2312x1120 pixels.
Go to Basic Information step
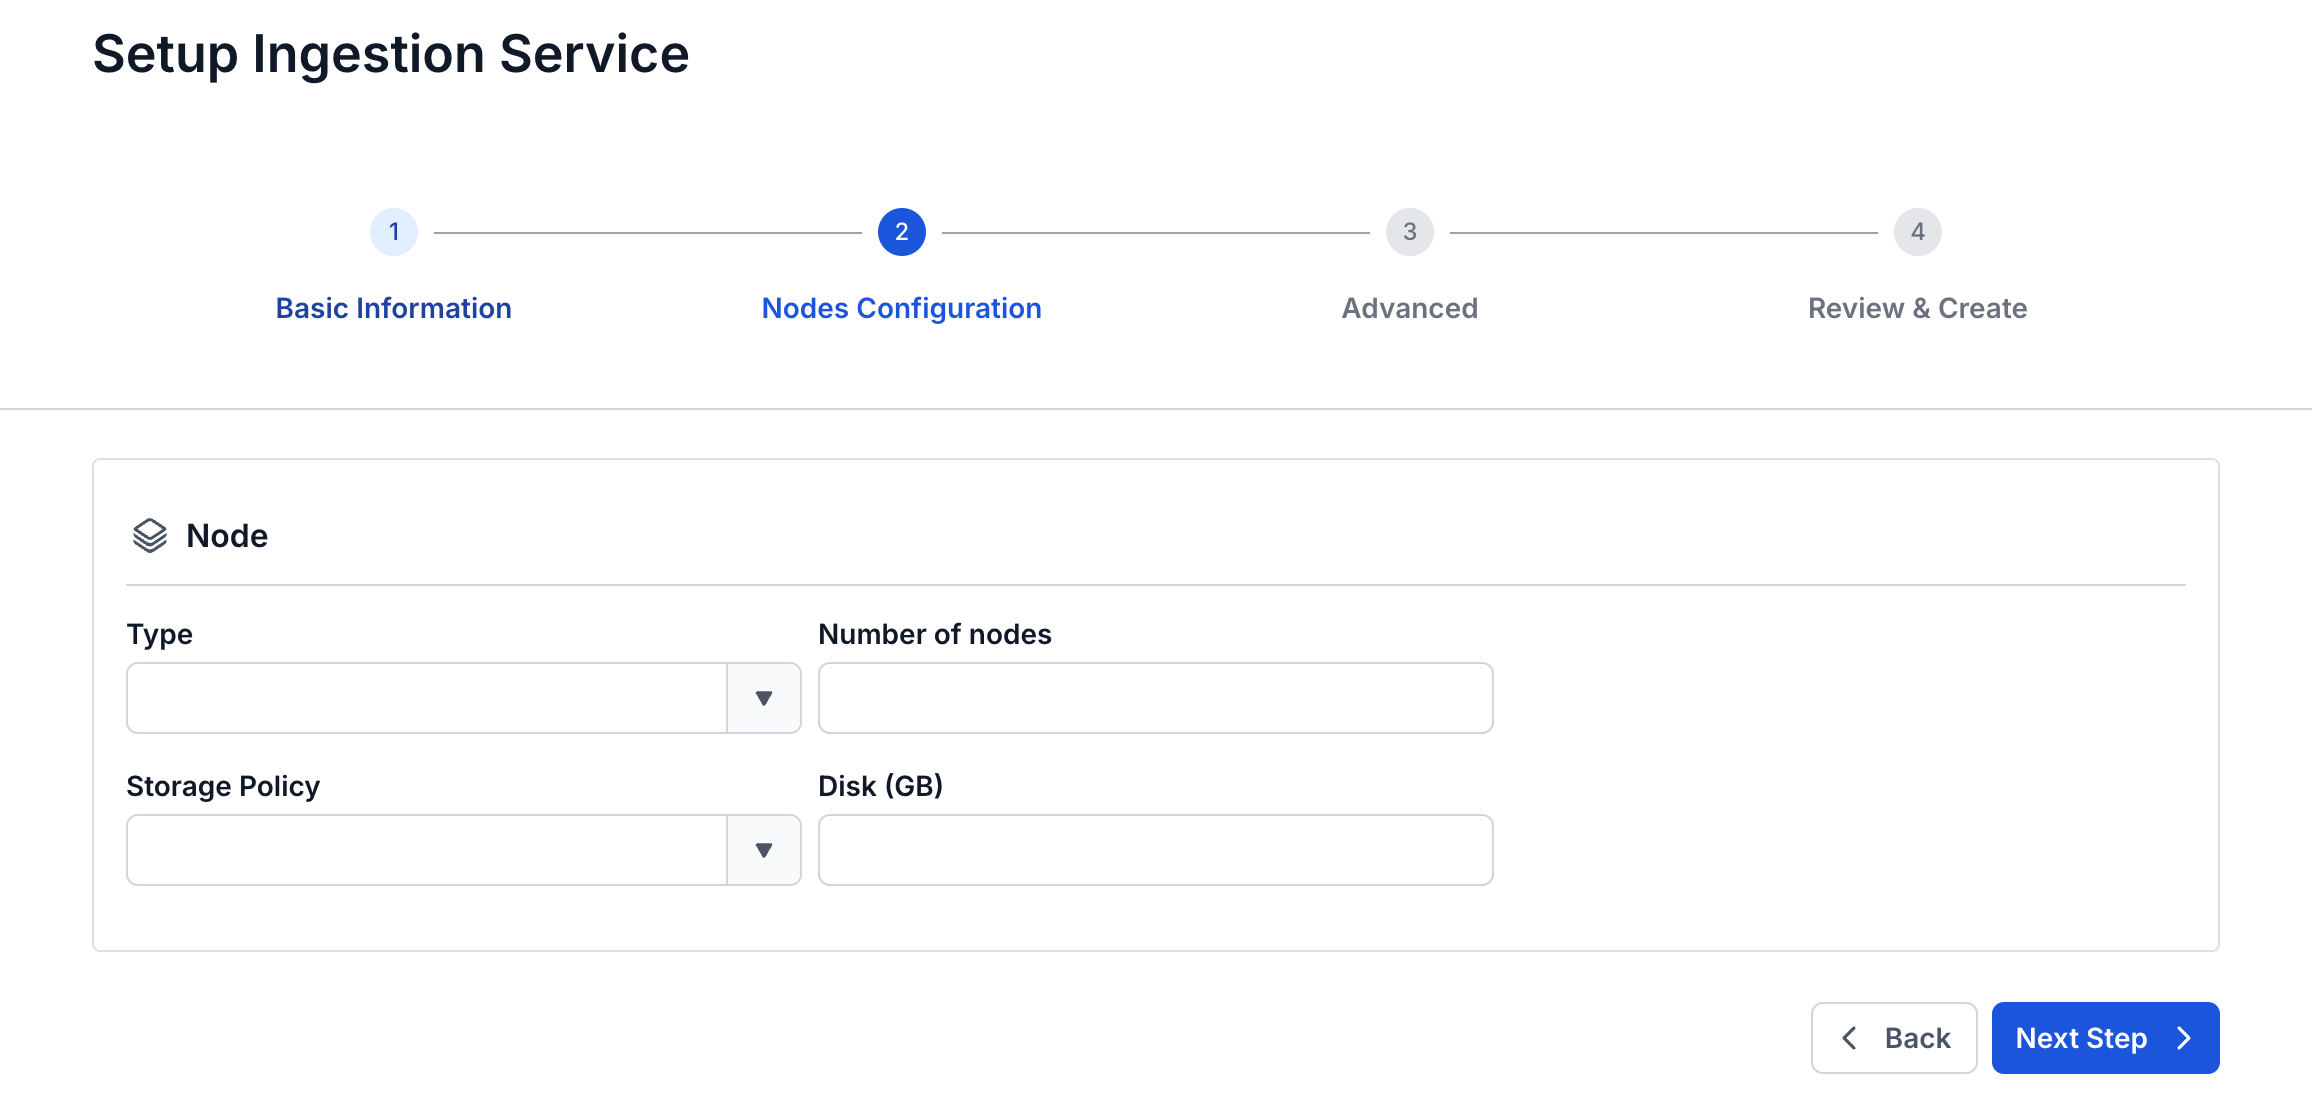394,308
